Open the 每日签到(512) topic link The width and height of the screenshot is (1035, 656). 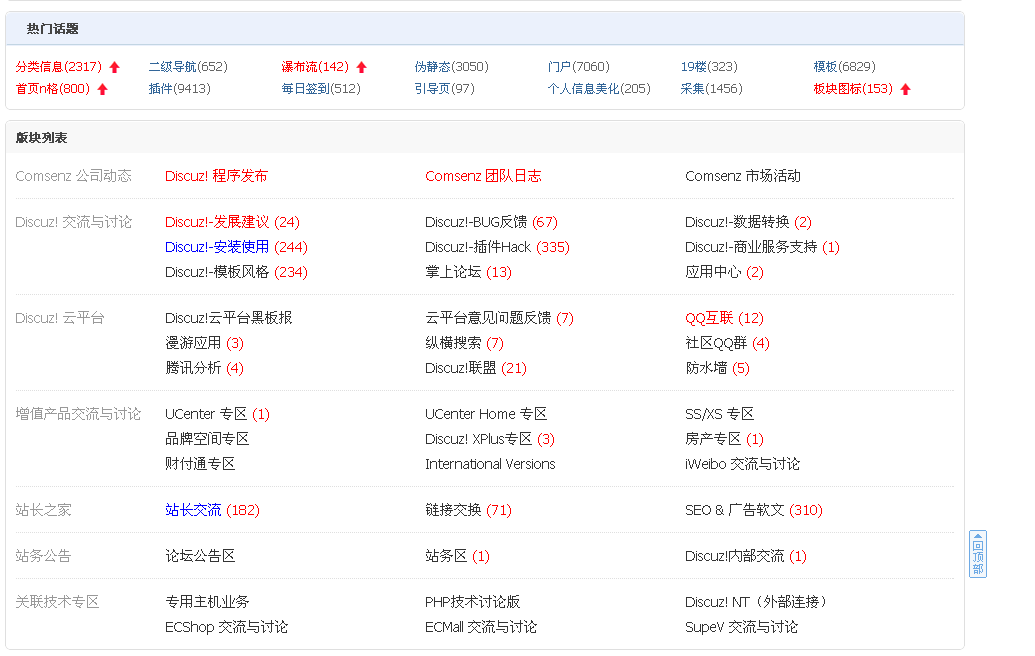[321, 88]
